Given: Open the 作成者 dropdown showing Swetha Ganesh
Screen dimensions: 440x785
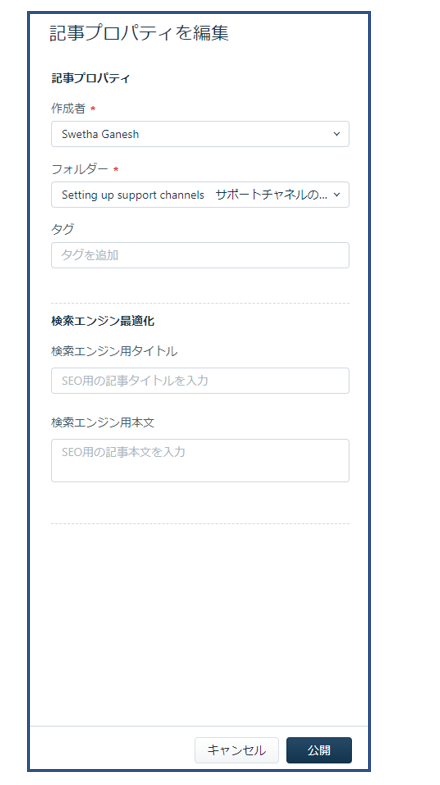Looking at the screenshot, I should pos(200,134).
